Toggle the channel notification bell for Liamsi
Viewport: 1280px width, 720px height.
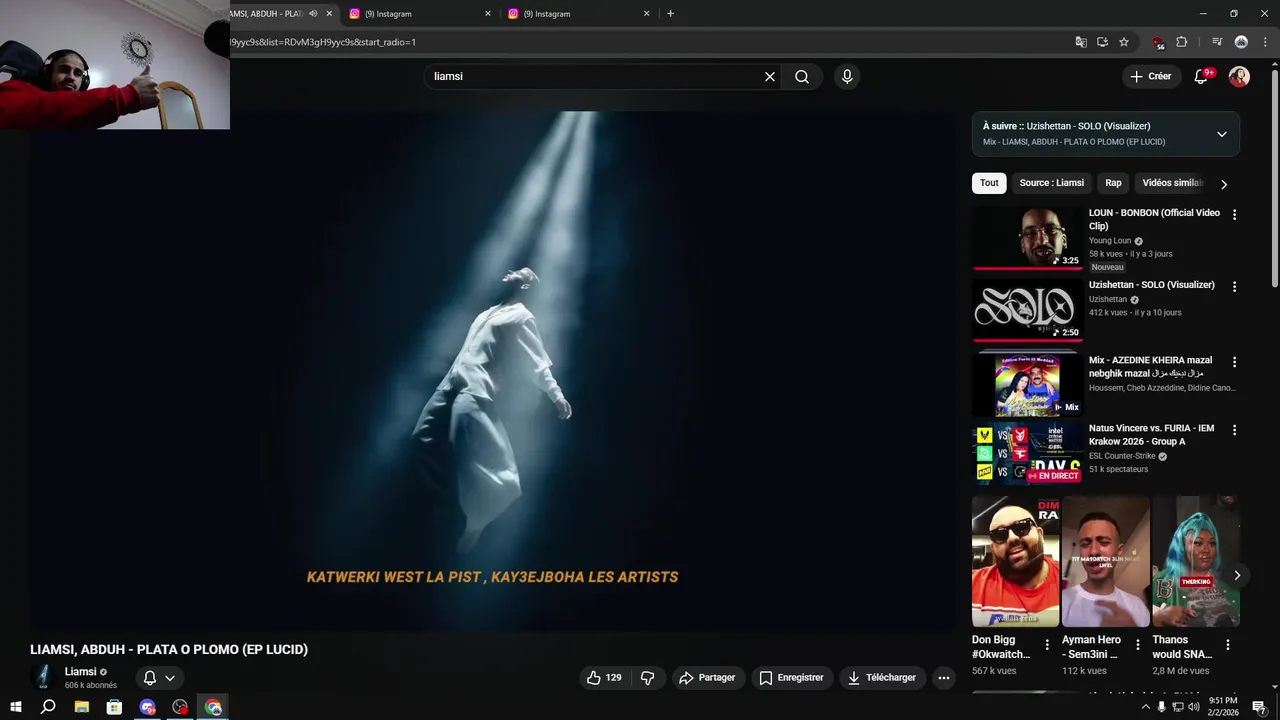159,678
